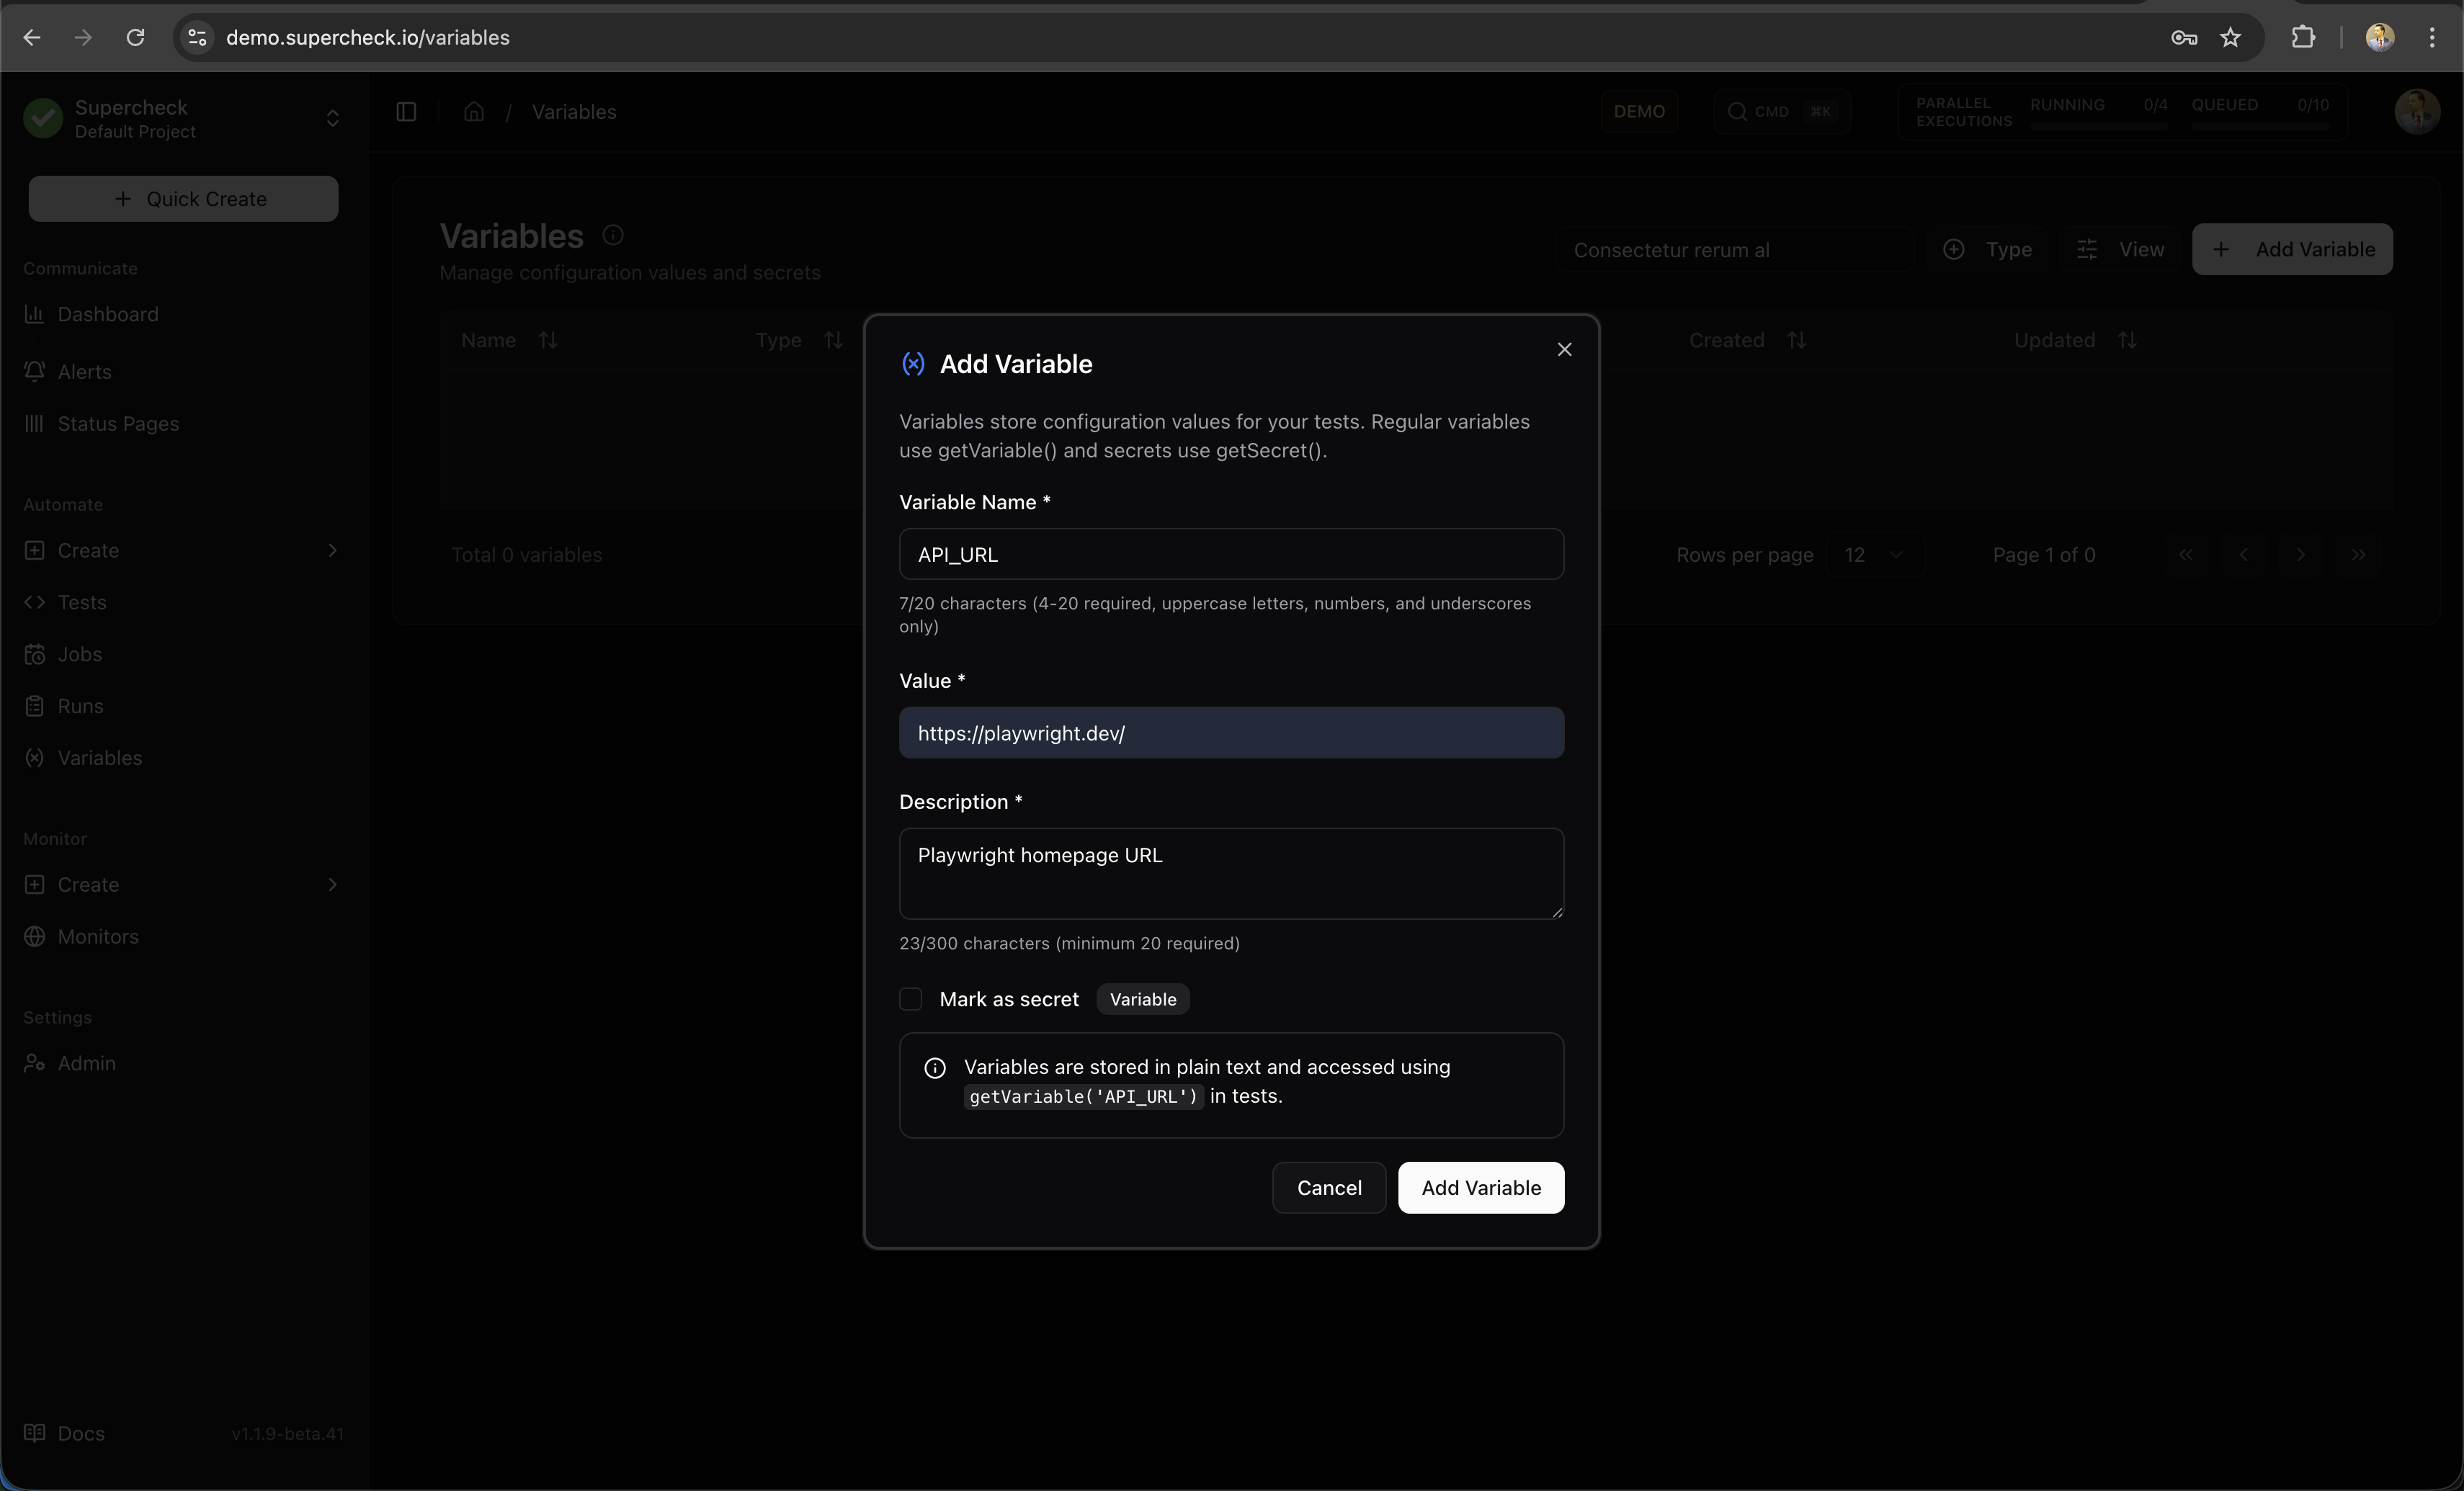Open Monitors in the sidebar
Image resolution: width=2464 pixels, height=1491 pixels.
click(x=98, y=936)
